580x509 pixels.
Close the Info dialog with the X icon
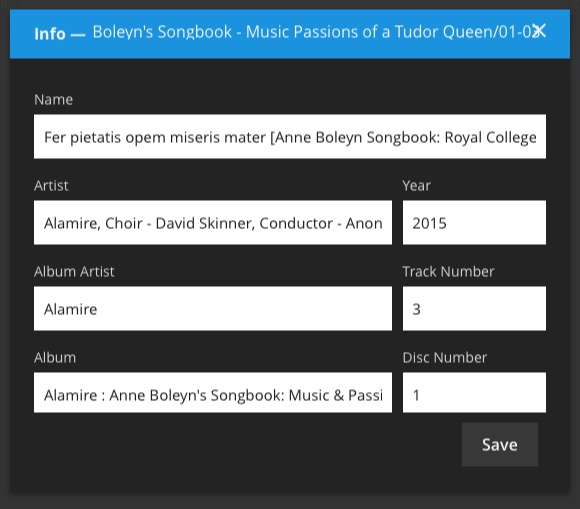pyautogui.click(x=539, y=31)
